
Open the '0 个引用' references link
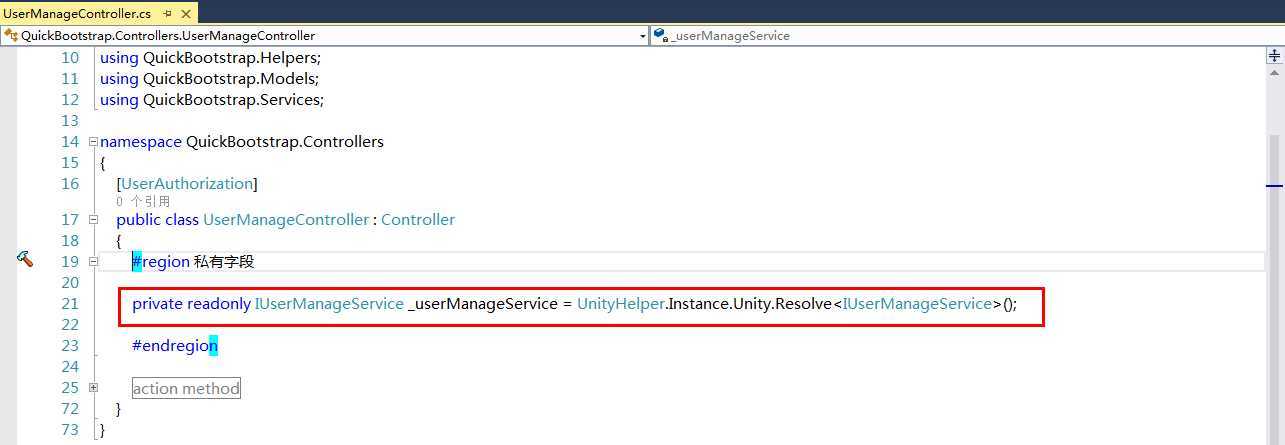(x=143, y=201)
